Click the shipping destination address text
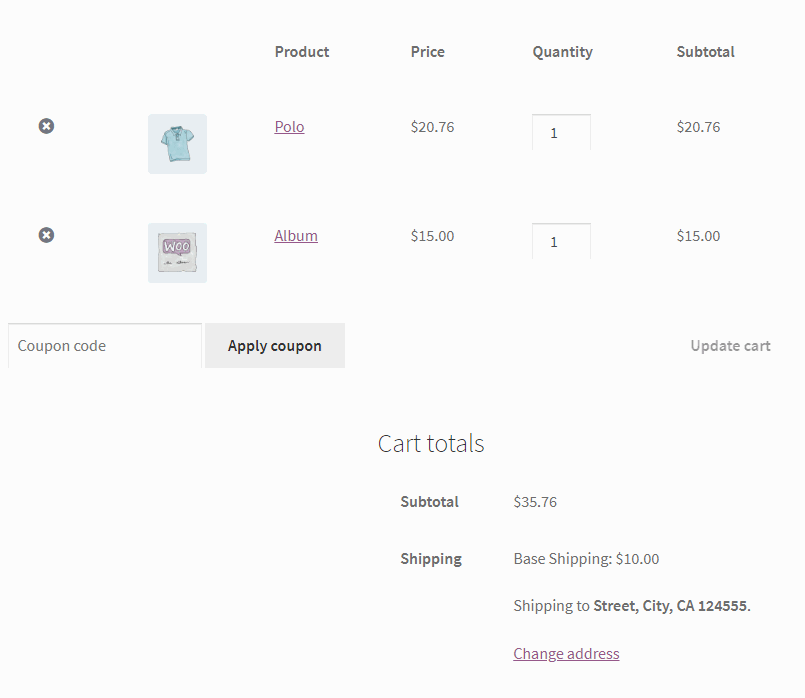This screenshot has height=698, width=805. pyautogui.click(x=632, y=605)
